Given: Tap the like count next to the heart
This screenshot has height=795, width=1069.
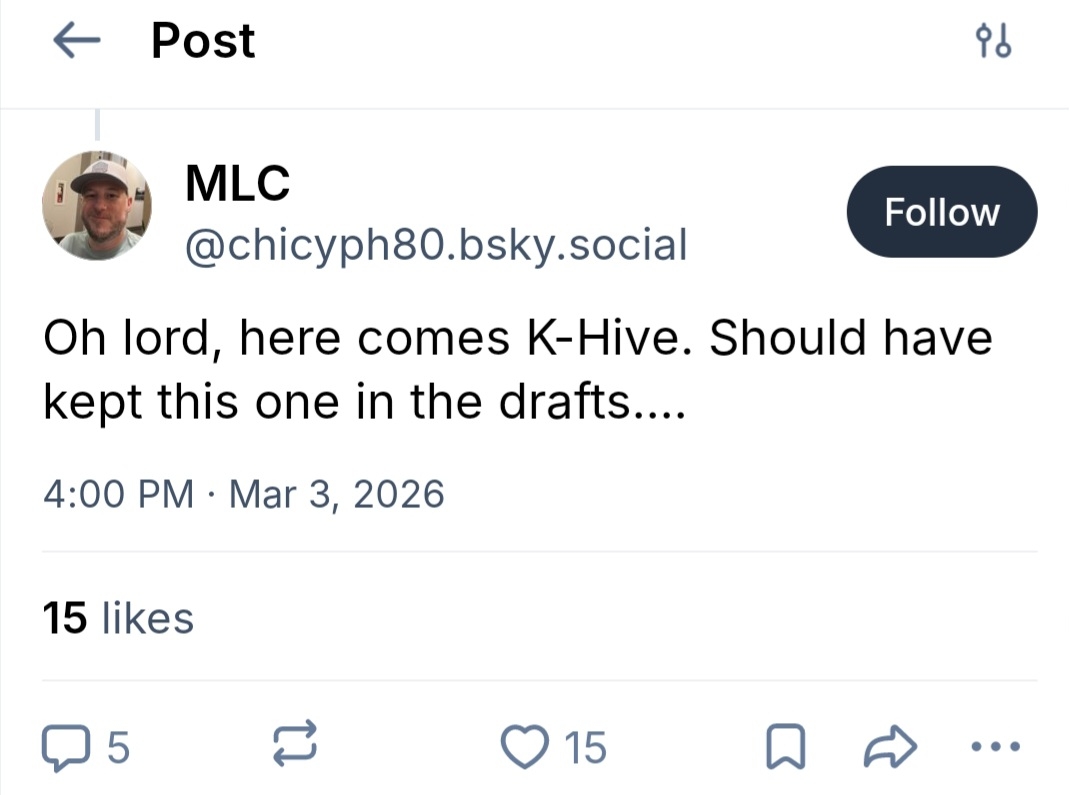Looking at the screenshot, I should coord(585,747).
